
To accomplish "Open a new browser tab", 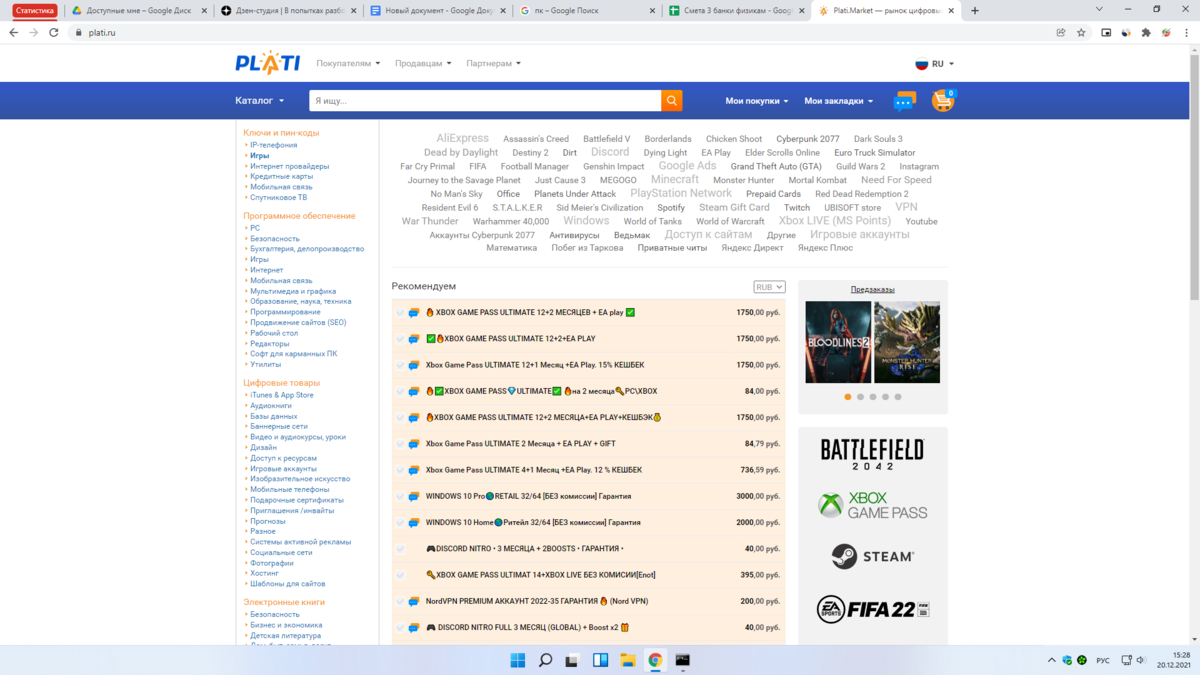I will click(975, 10).
